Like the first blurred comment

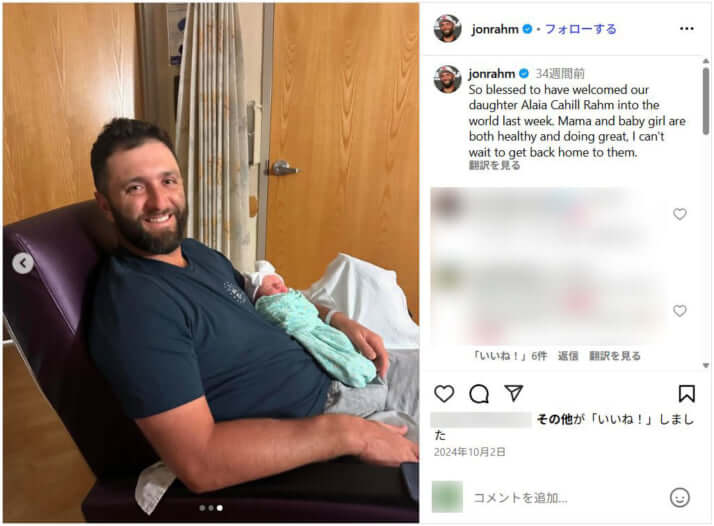[680, 214]
